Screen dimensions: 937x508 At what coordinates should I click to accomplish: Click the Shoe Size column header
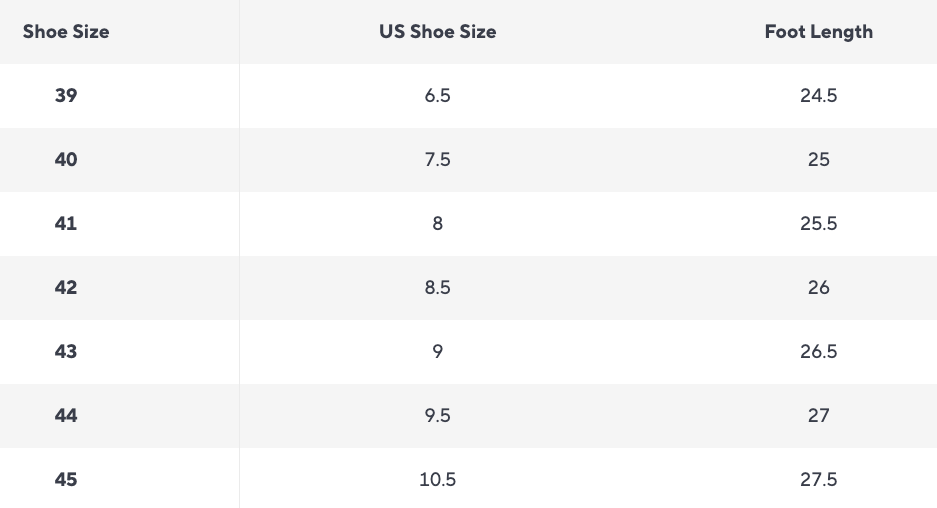66,32
